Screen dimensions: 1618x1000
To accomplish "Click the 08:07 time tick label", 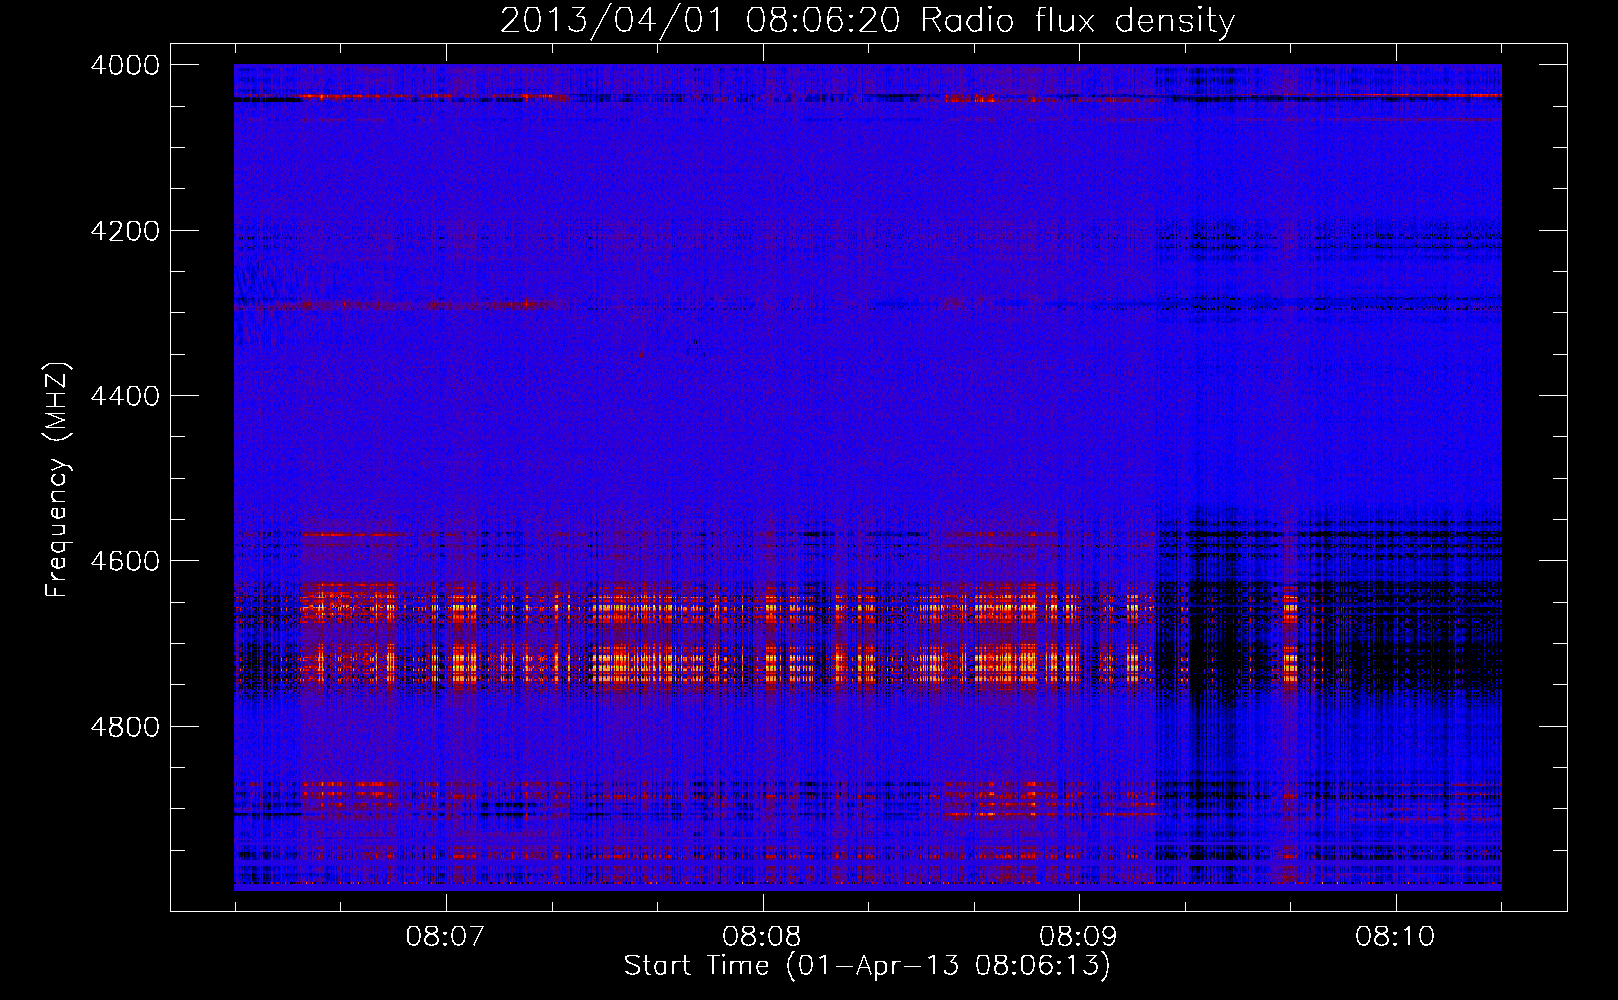I will [445, 937].
